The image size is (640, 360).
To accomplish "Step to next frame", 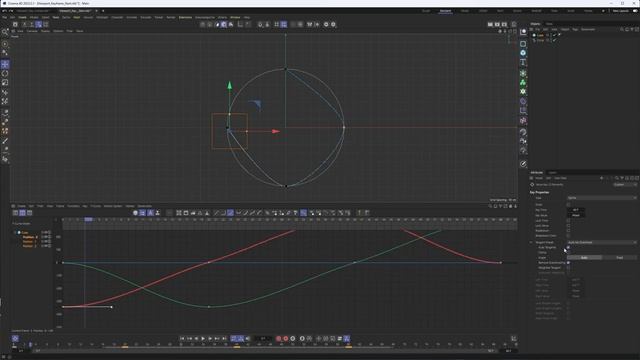I will (210, 338).
